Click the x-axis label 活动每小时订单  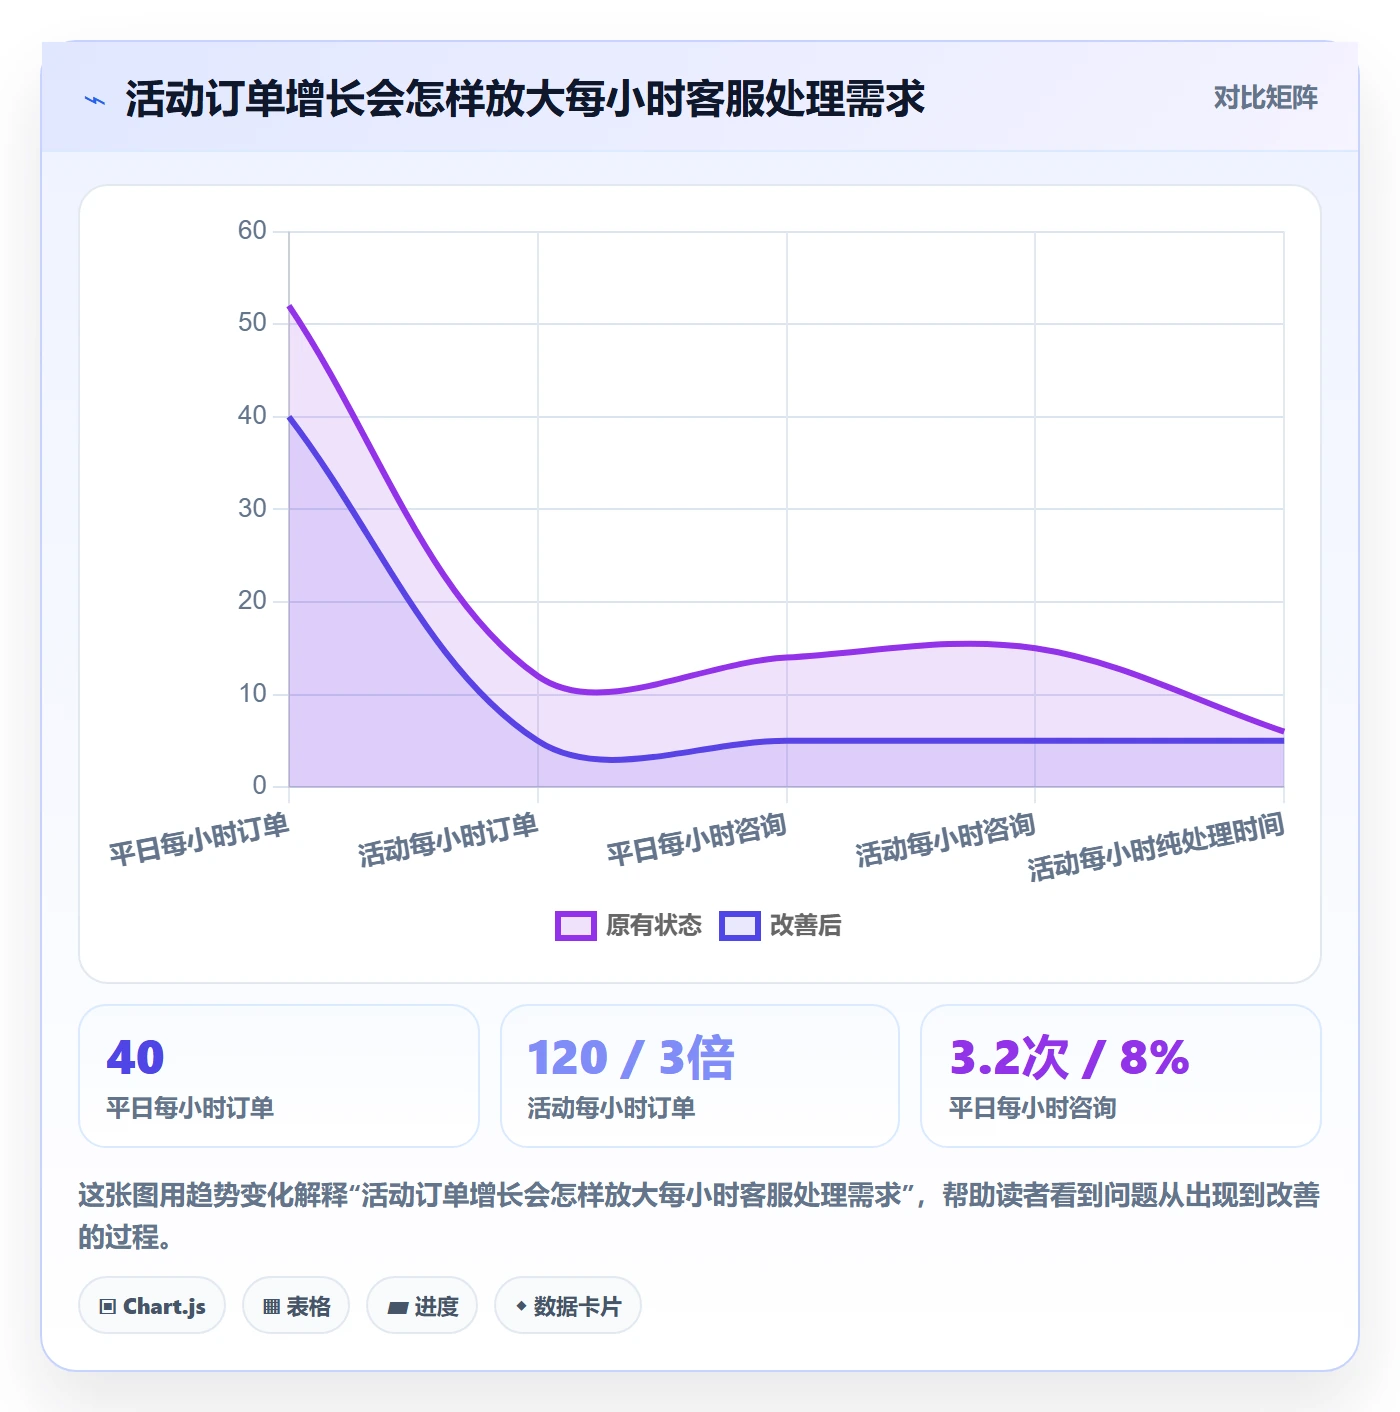[x=448, y=839]
